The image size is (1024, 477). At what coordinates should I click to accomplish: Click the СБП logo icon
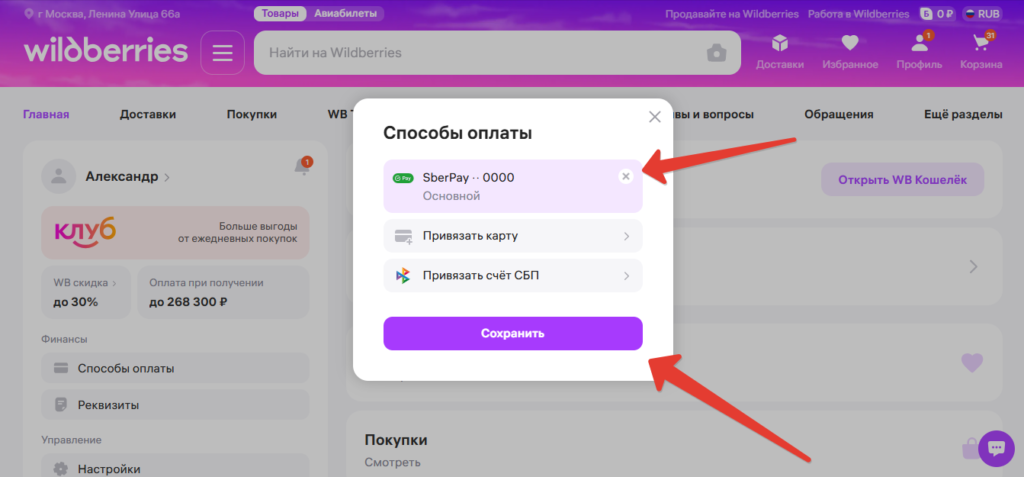click(403, 276)
